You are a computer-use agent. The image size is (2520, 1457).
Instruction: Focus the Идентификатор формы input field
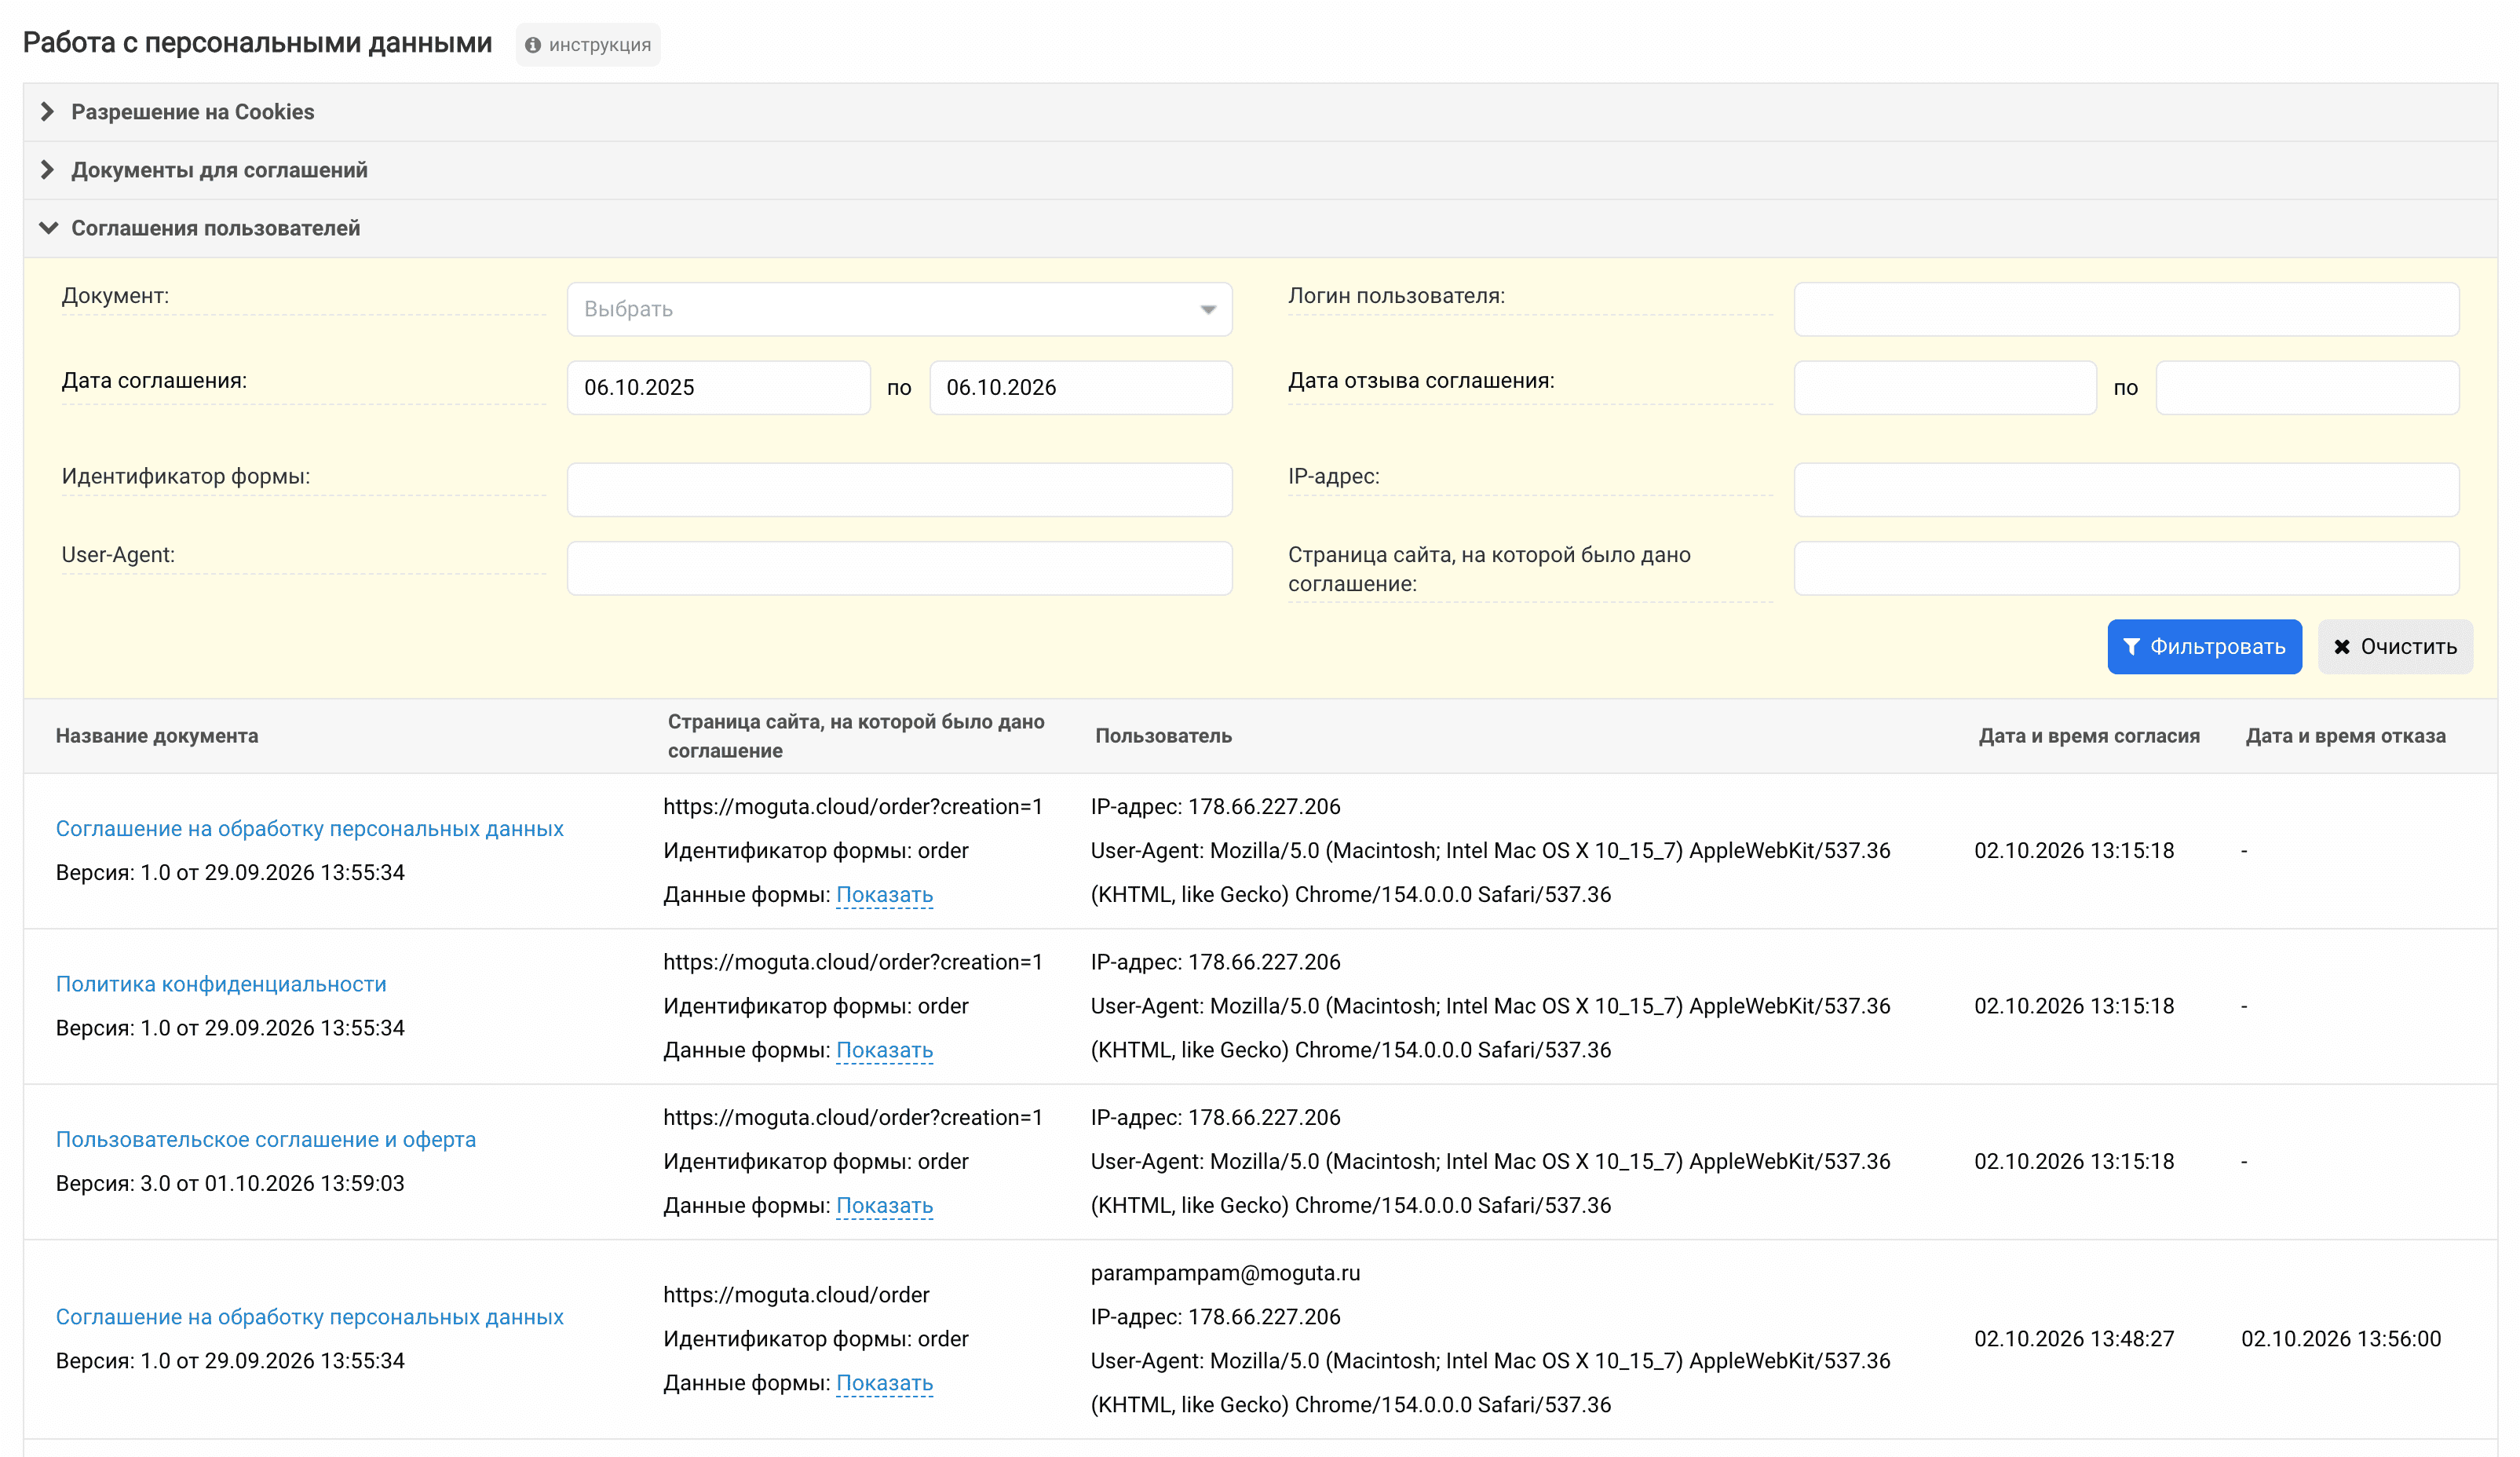coord(899,489)
